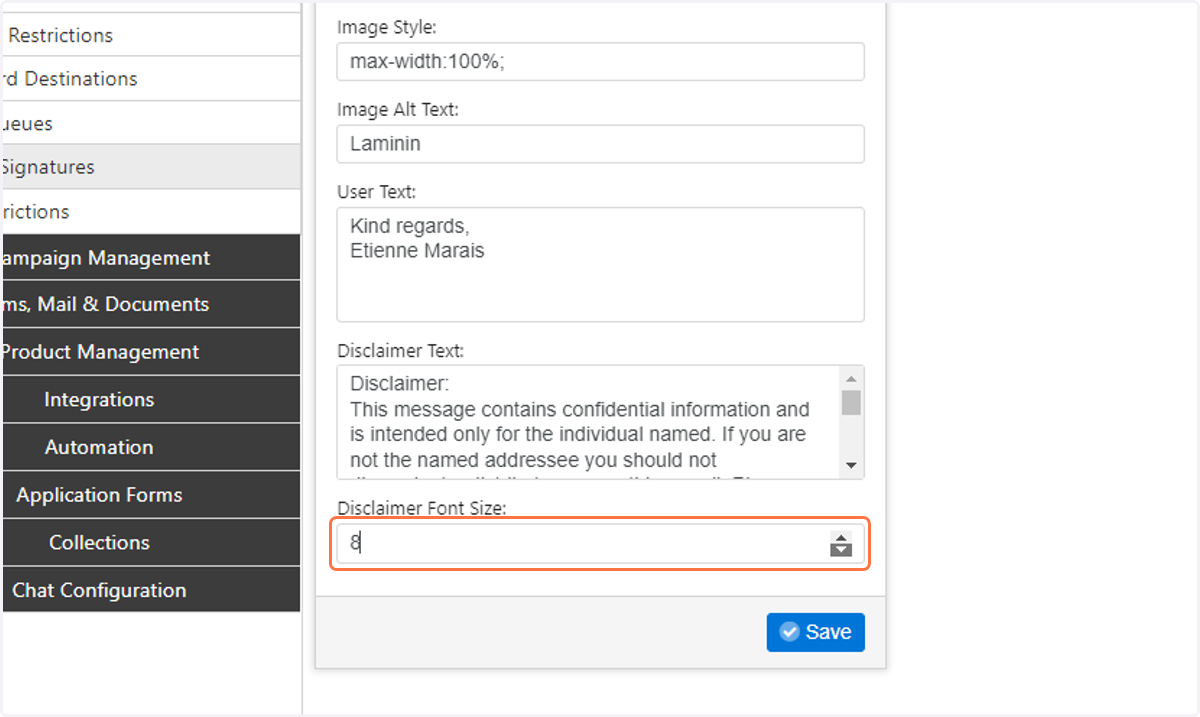Expand Mail & Documents section

point(150,304)
